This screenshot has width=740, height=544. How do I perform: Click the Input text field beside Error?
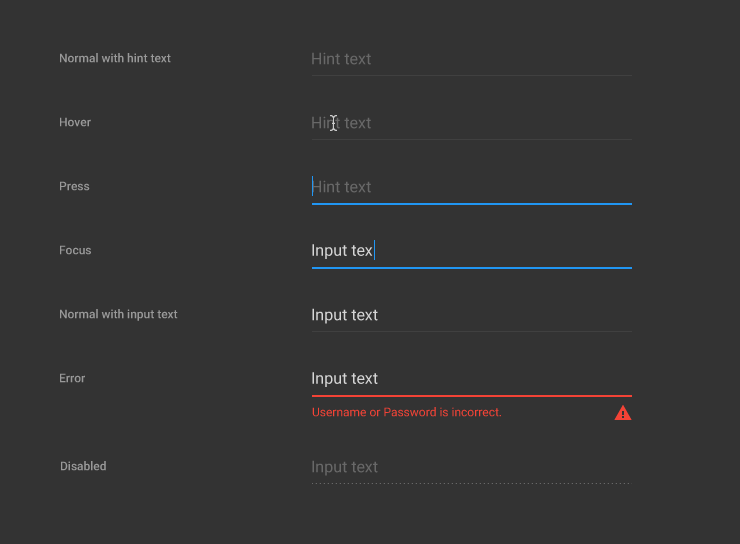pos(471,379)
